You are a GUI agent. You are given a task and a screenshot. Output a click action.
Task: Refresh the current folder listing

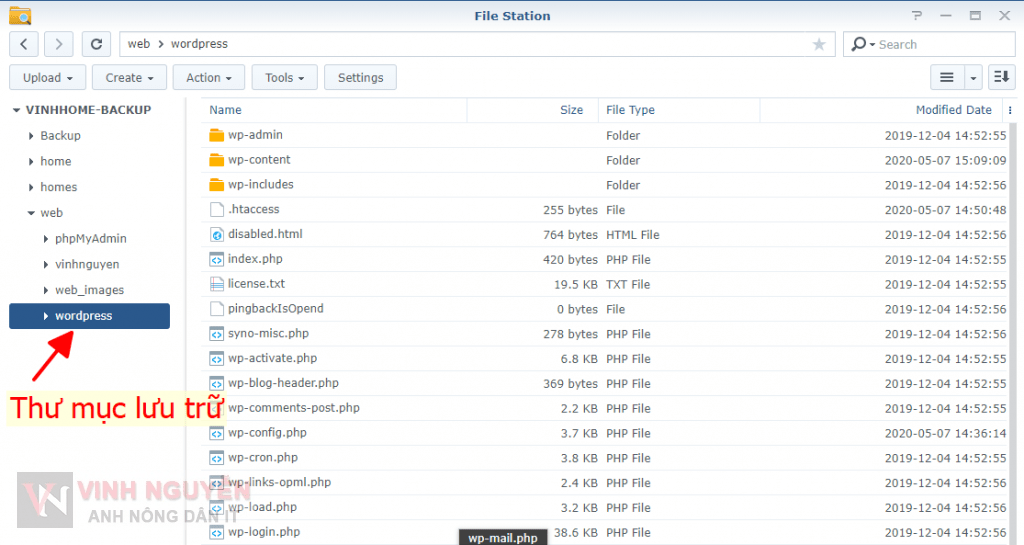(x=96, y=44)
